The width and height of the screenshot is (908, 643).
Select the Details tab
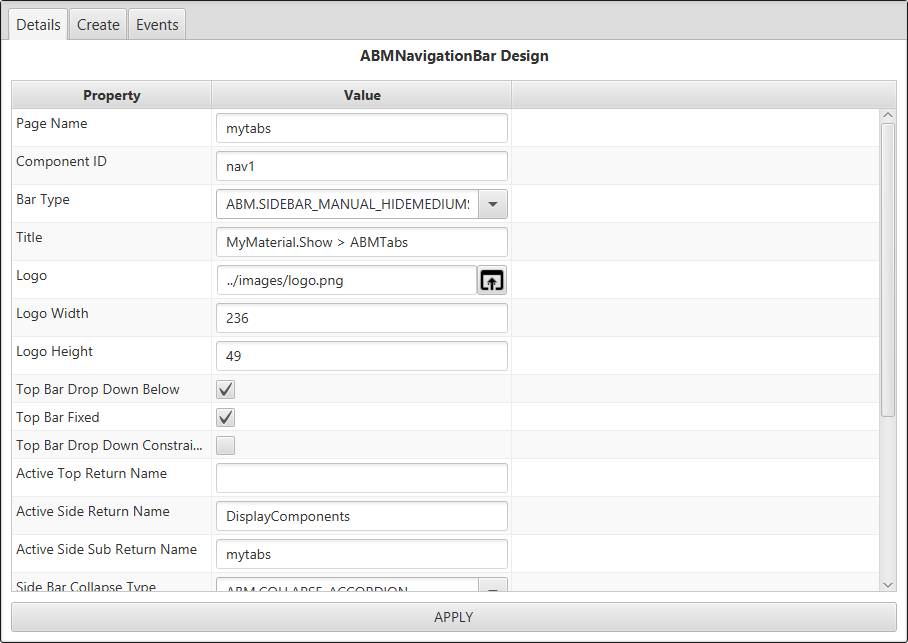click(39, 25)
